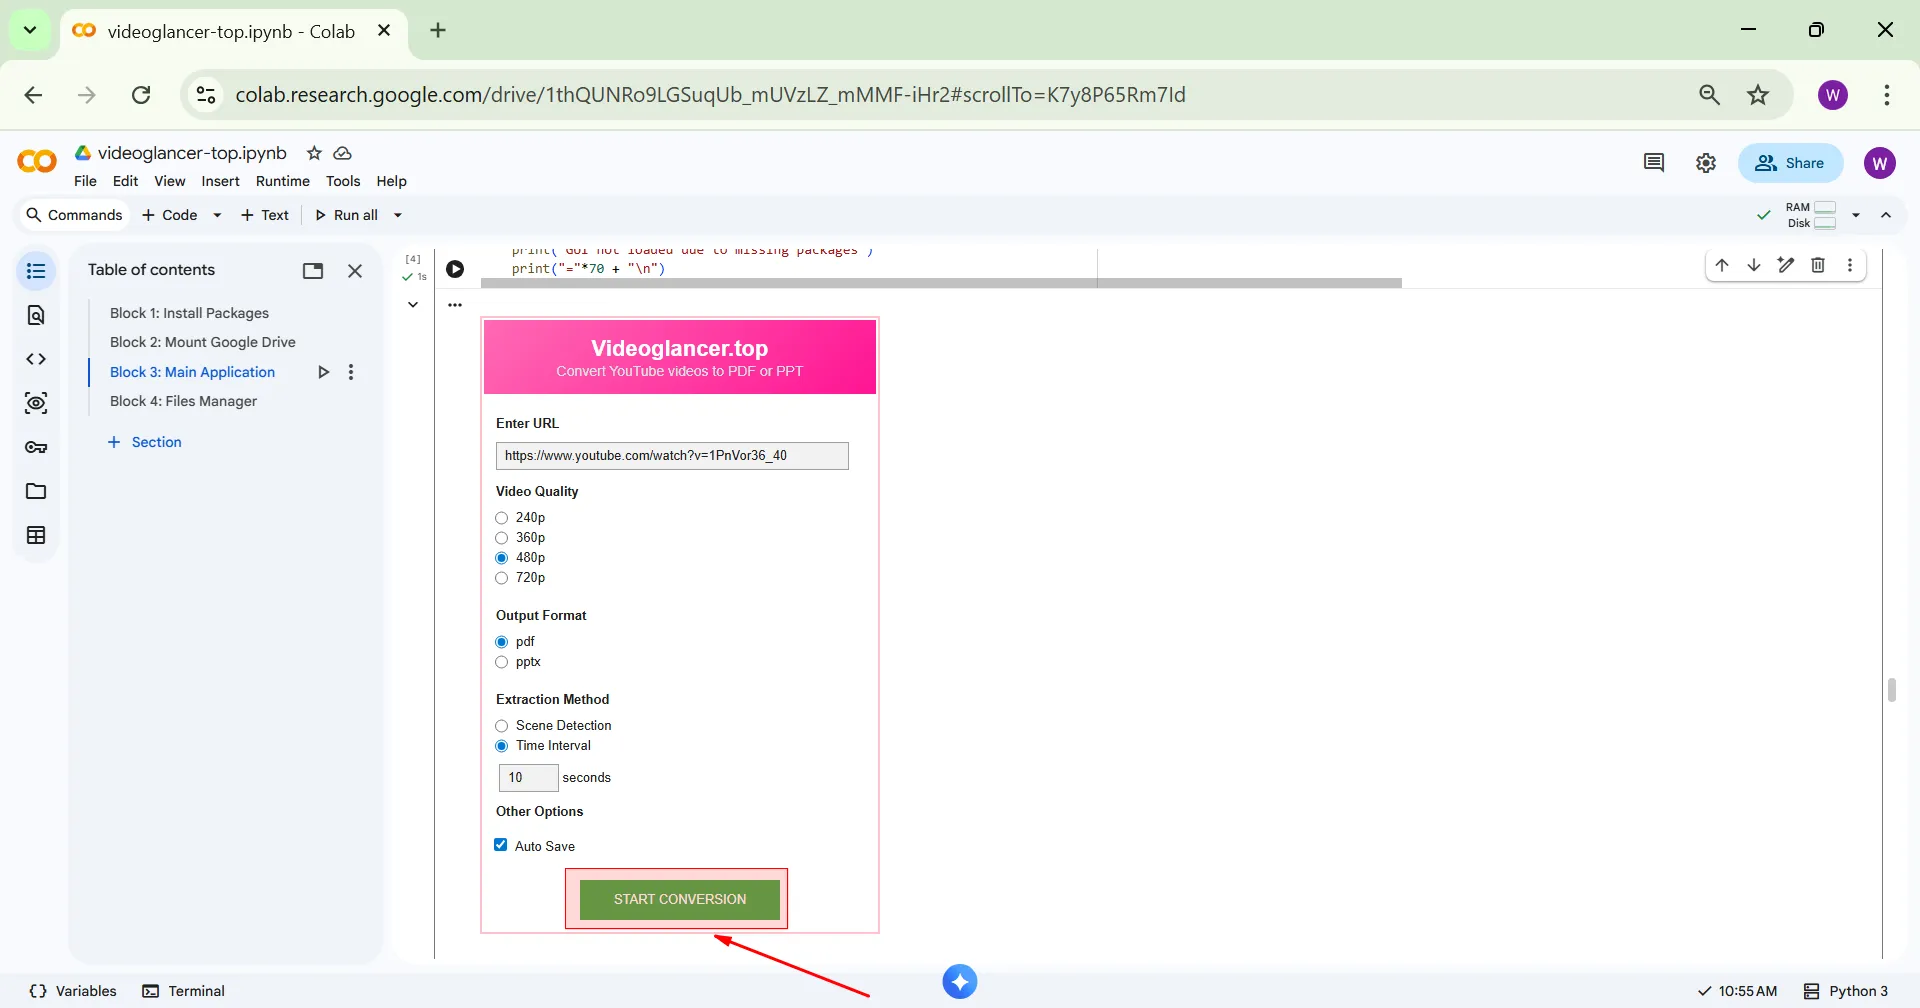This screenshot has width=1920, height=1008.
Task: Select 360p video quality
Action: [x=502, y=538]
